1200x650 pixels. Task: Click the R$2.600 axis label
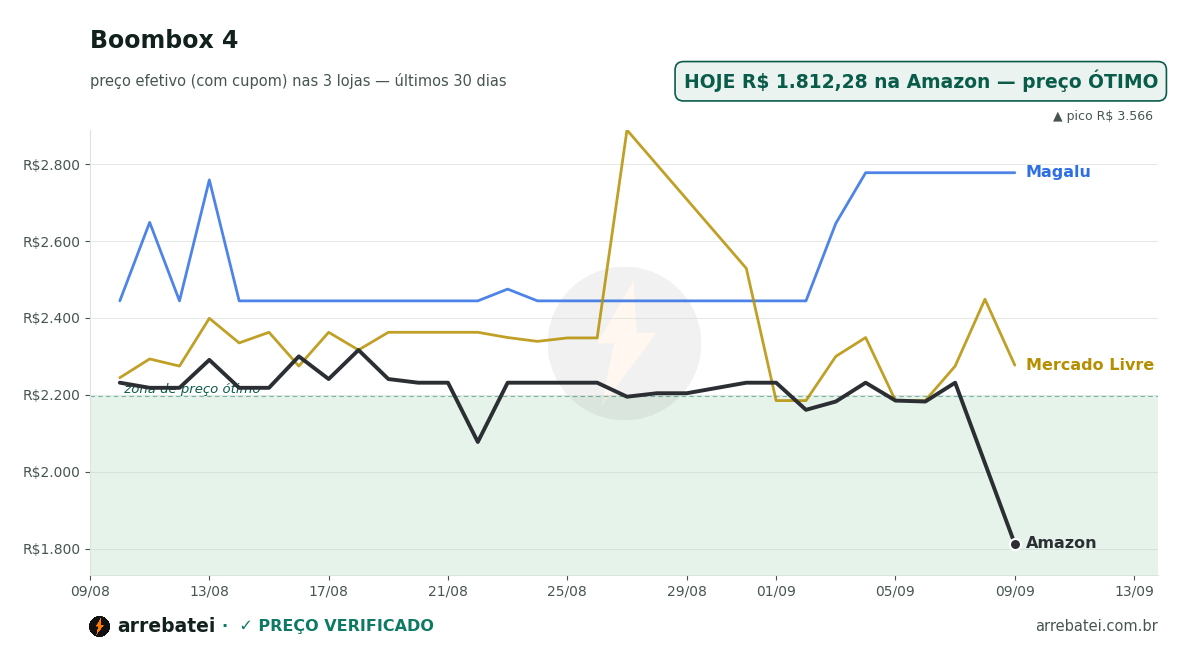51,242
